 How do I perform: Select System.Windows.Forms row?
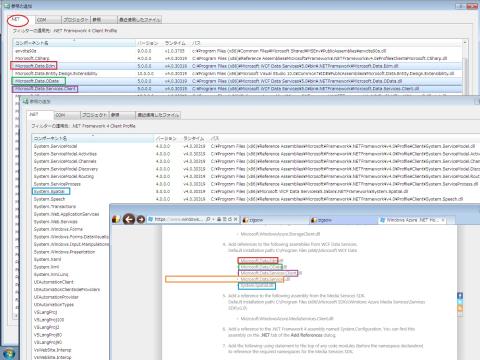click(x=71, y=229)
